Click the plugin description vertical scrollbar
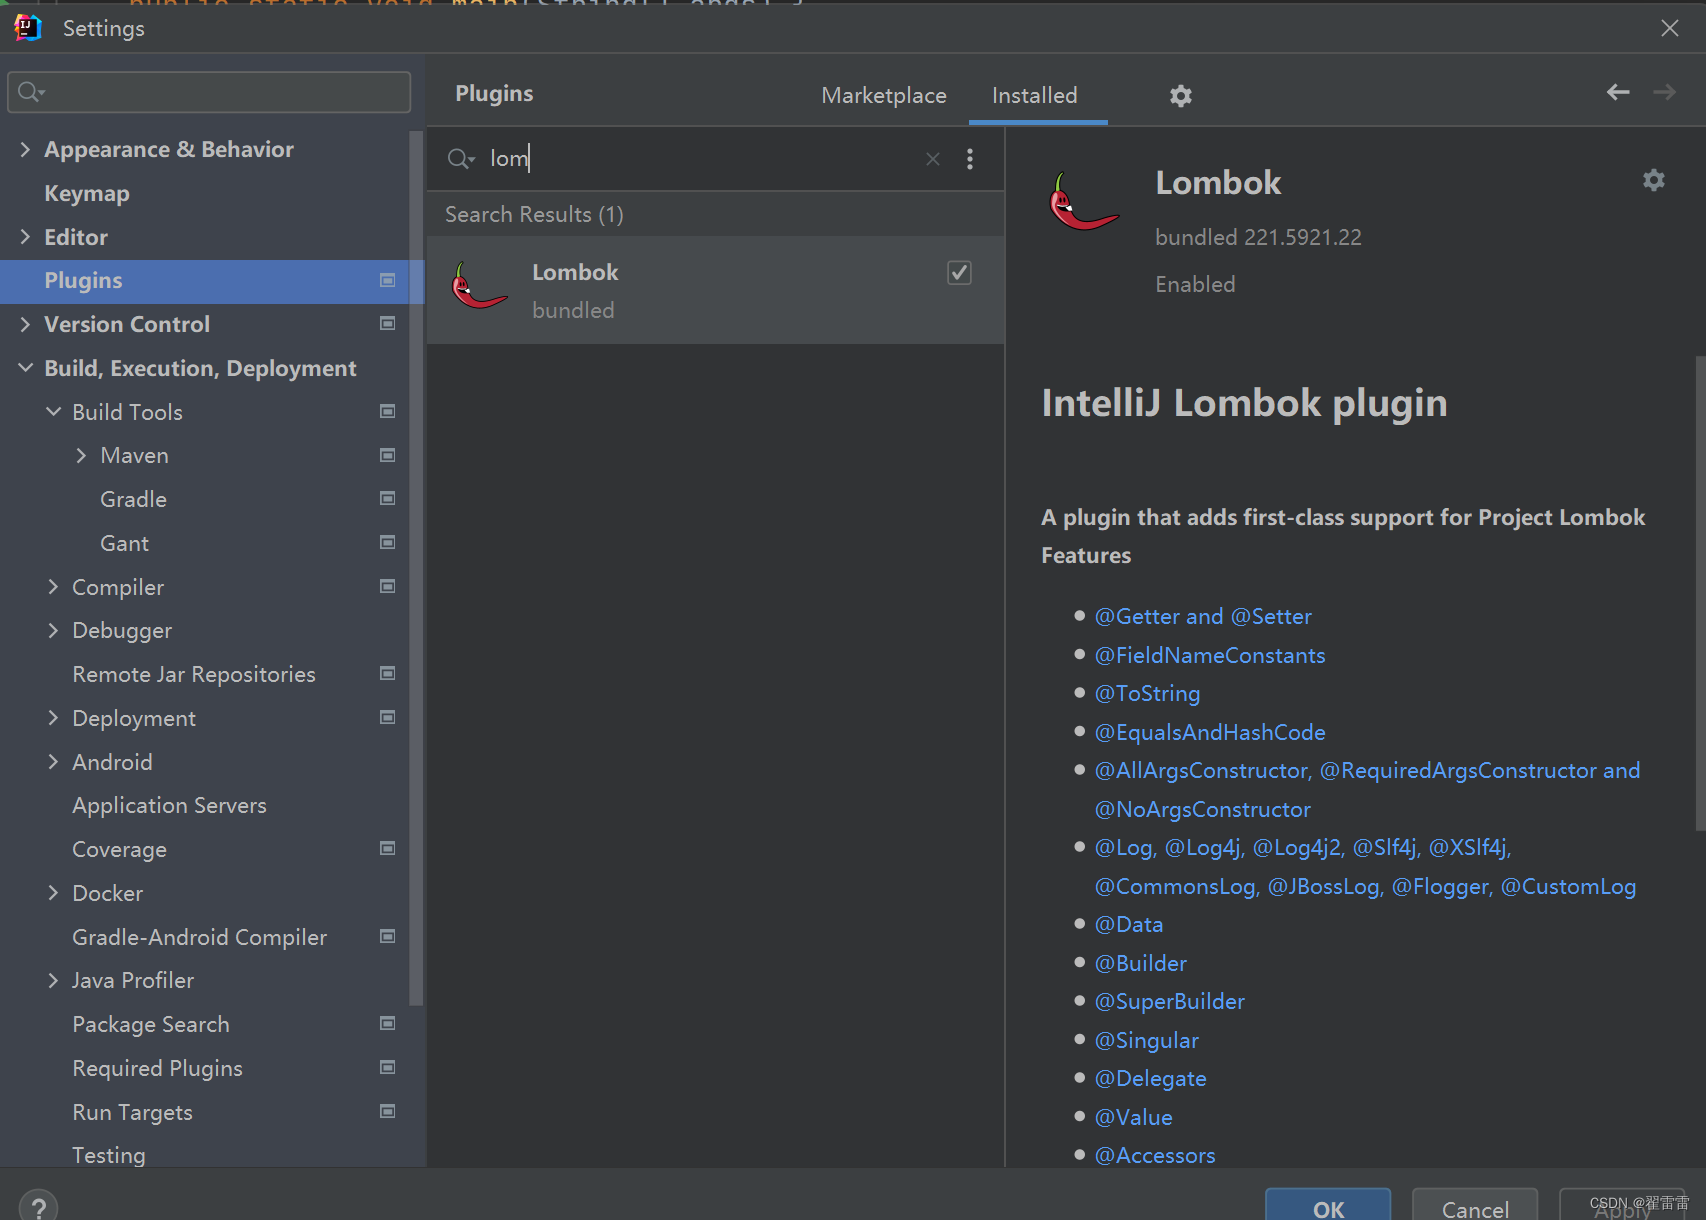 (x=1700, y=592)
